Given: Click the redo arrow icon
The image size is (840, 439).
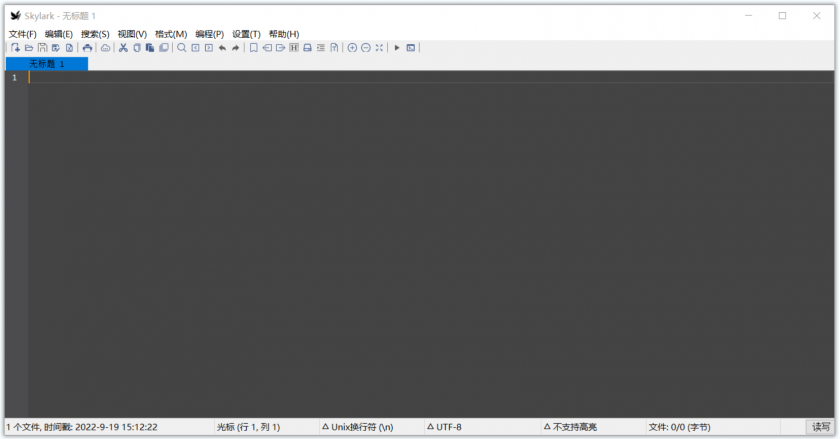Looking at the screenshot, I should (x=236, y=48).
